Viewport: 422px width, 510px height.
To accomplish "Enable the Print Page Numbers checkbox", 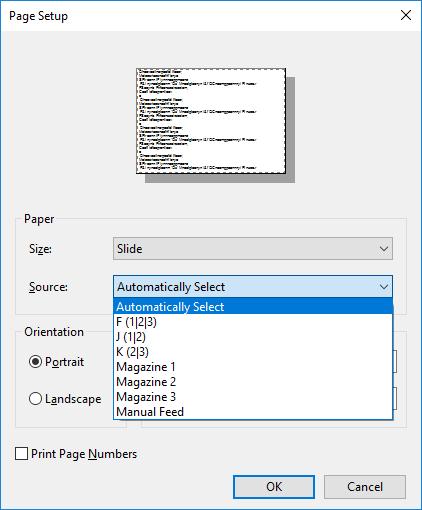I will 21,454.
